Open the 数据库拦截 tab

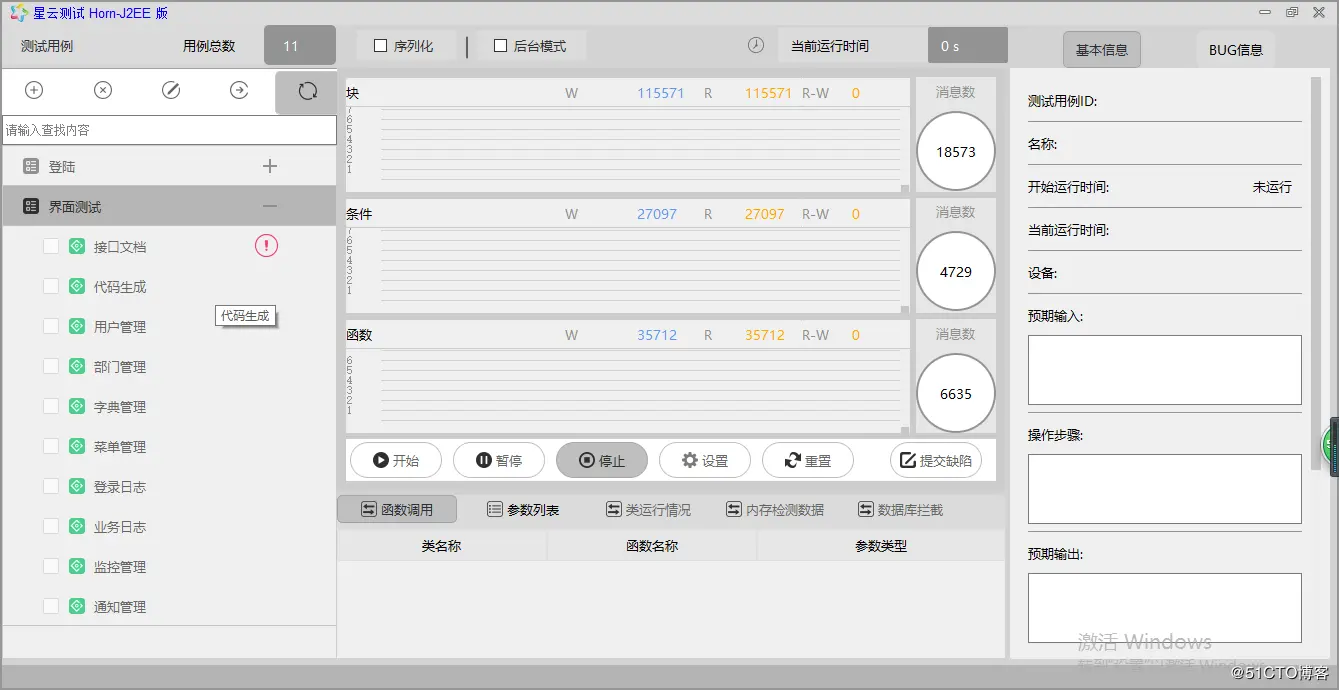(900, 509)
